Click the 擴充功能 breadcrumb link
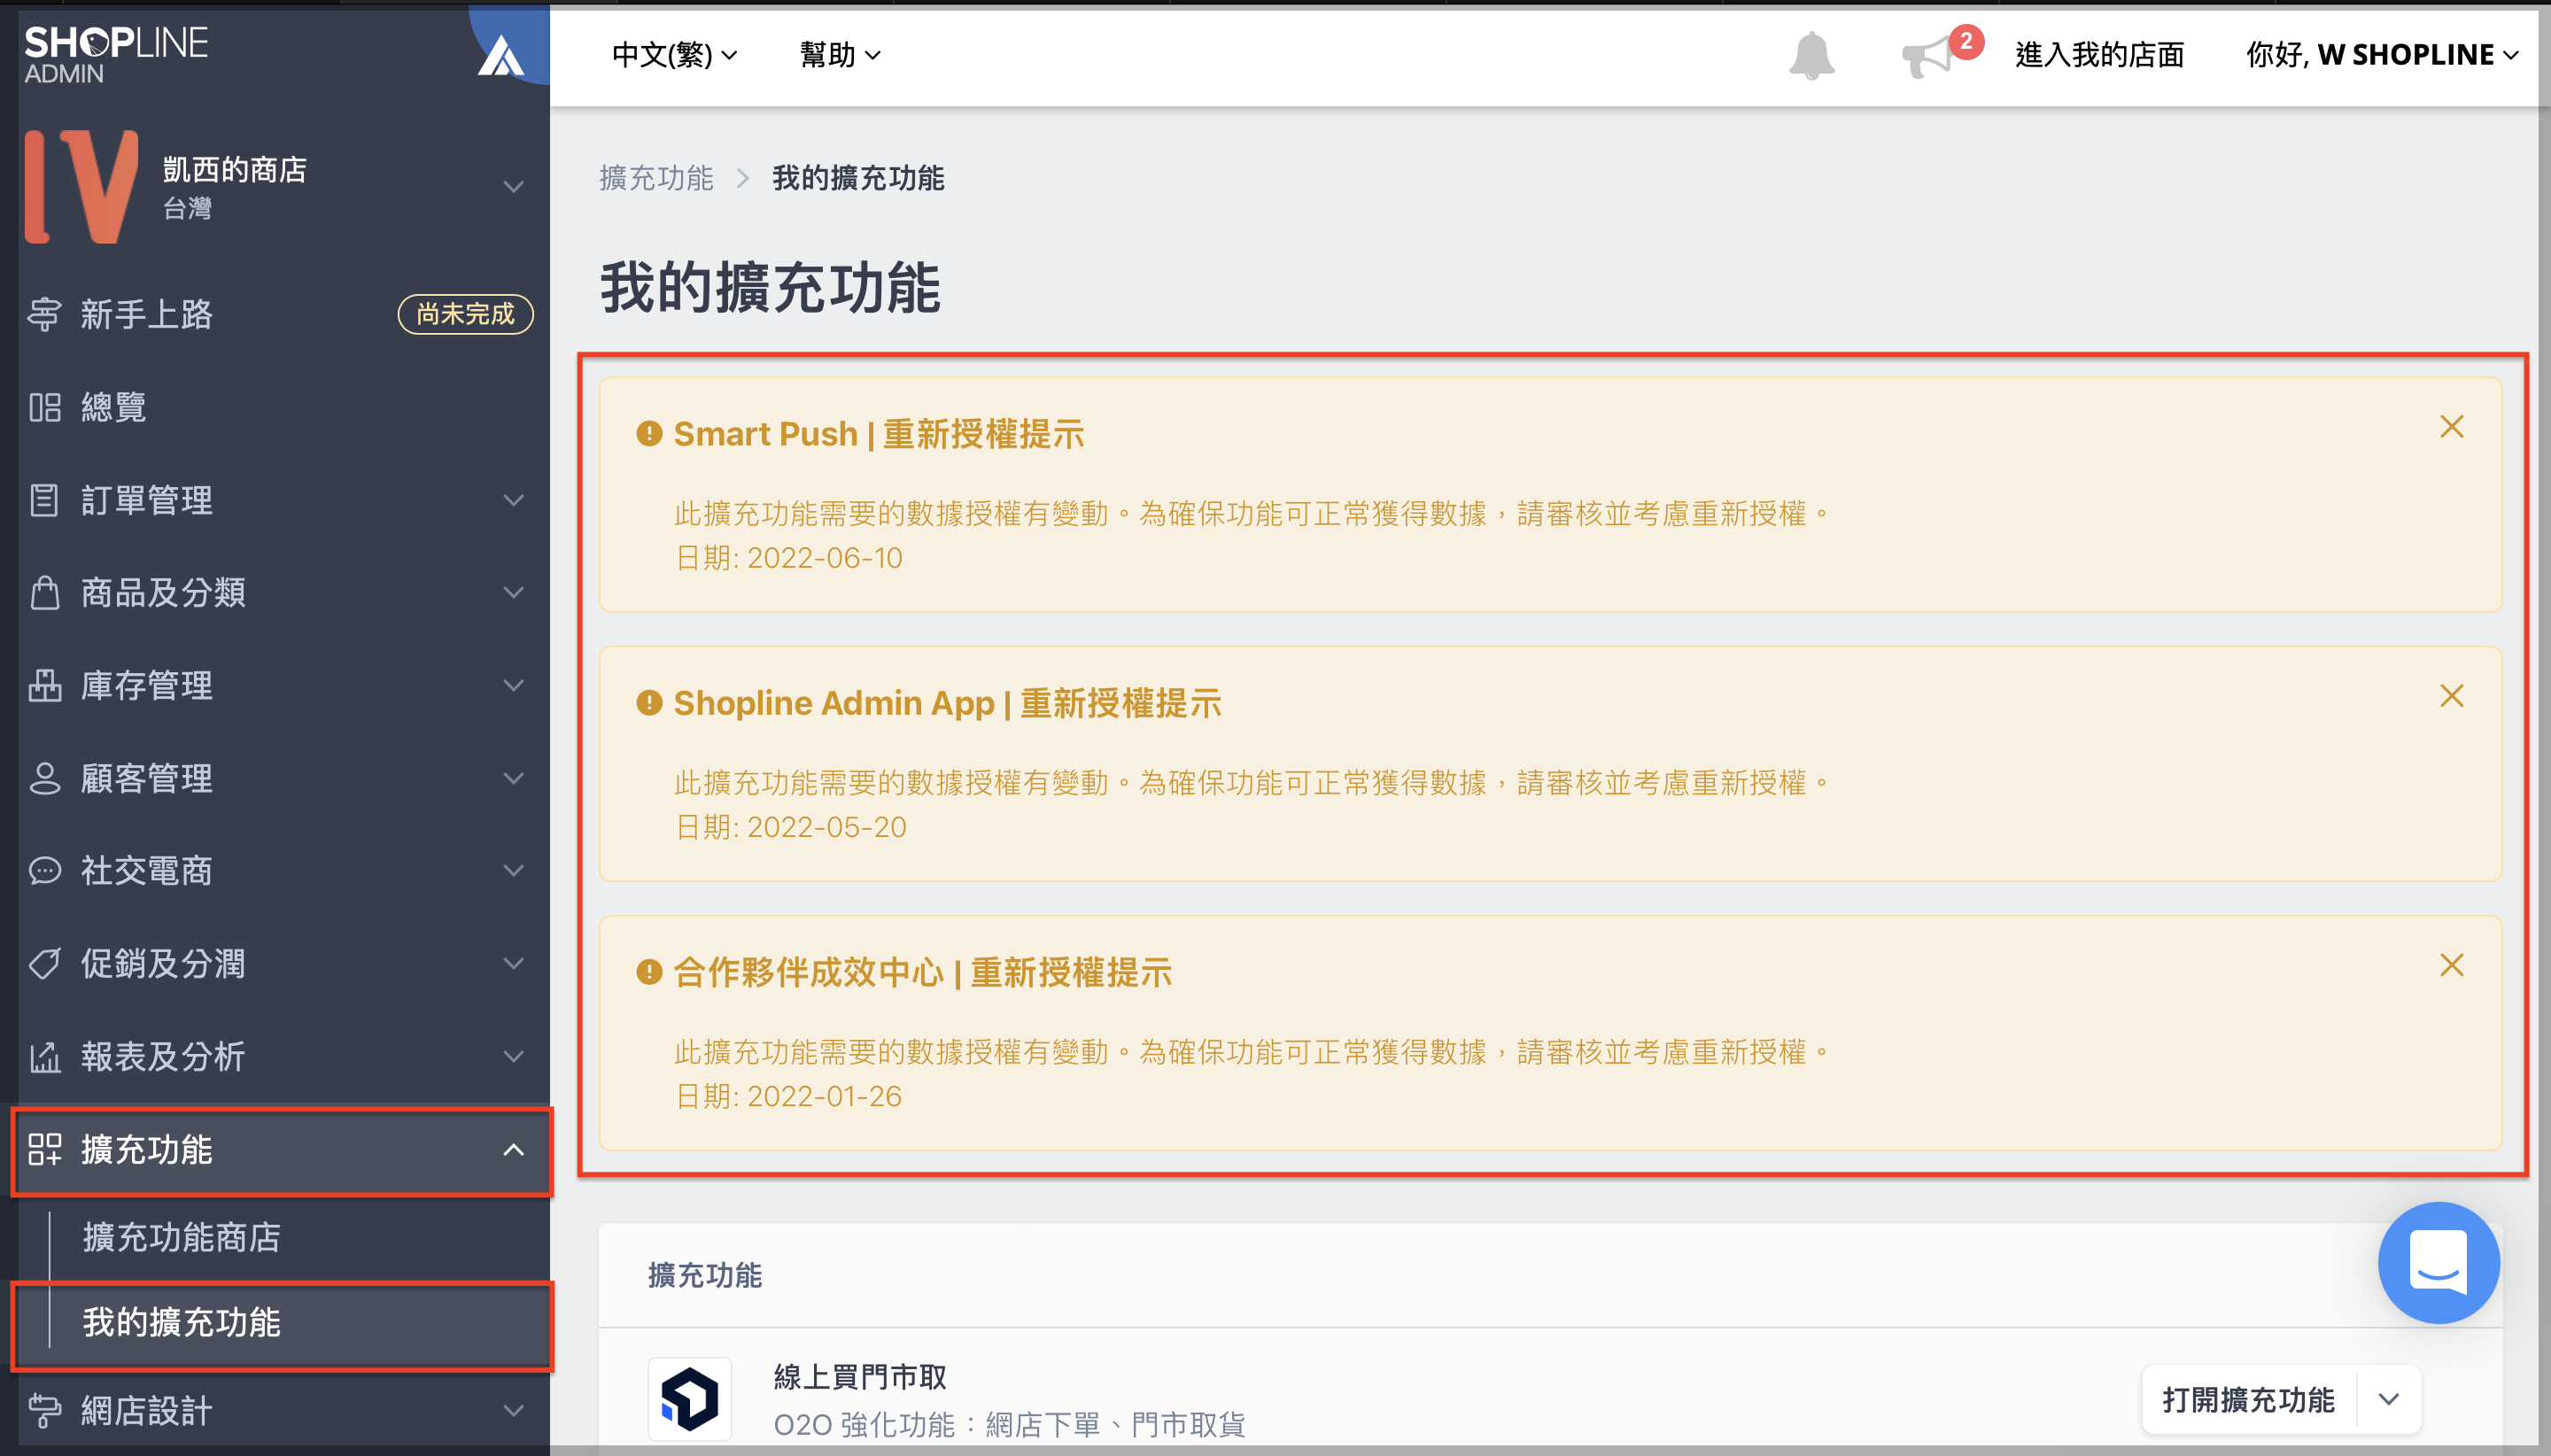 click(x=656, y=178)
